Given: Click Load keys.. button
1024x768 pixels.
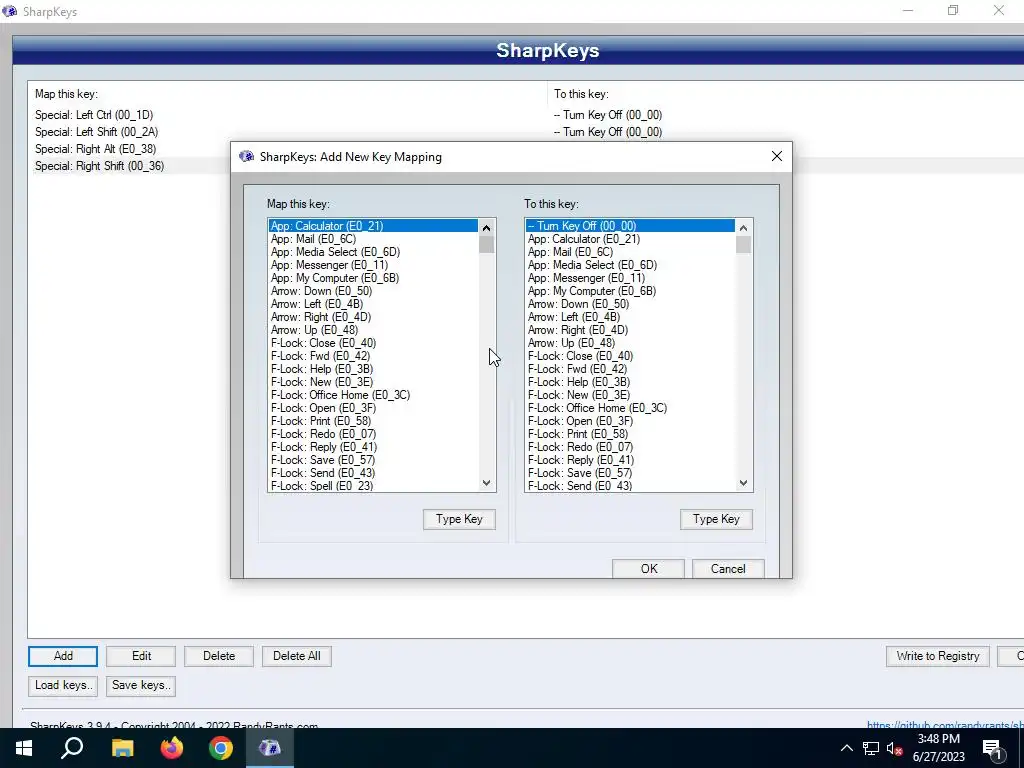Looking at the screenshot, I should pyautogui.click(x=63, y=685).
